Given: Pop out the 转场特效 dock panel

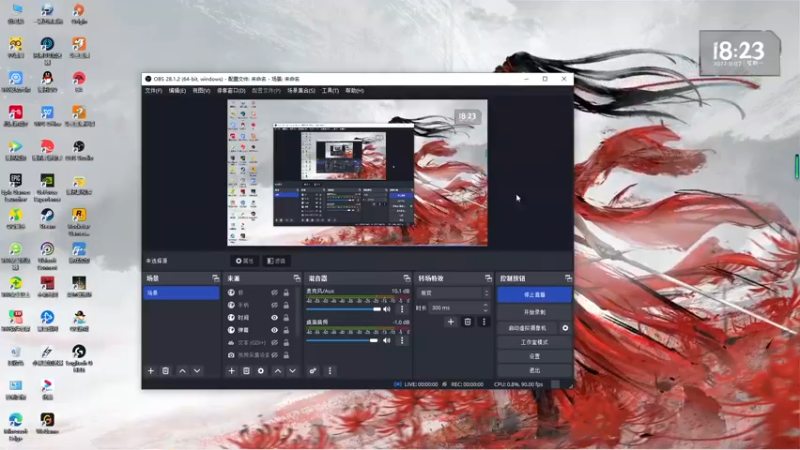Looking at the screenshot, I should pos(488,279).
